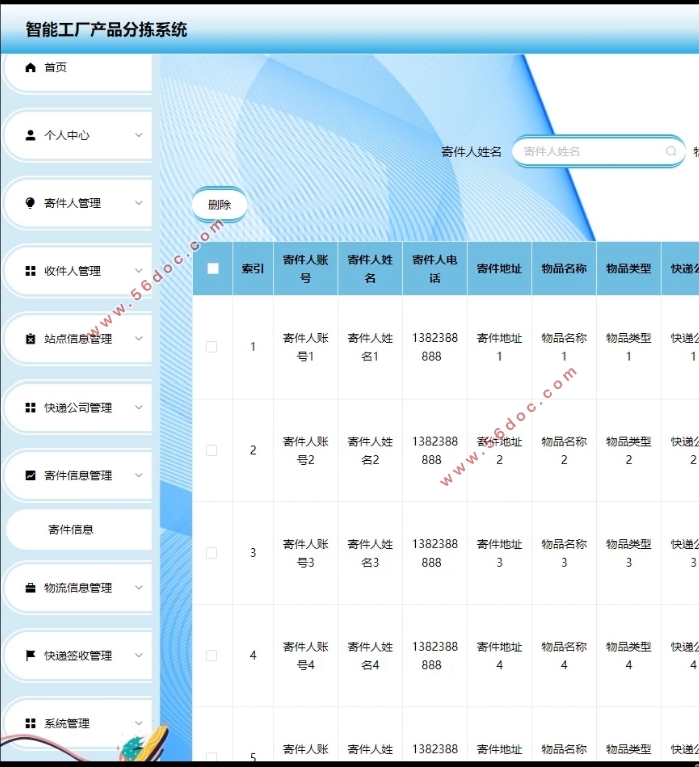Click the 寄件人管理 sidebar icon
The image size is (699, 767).
point(30,203)
